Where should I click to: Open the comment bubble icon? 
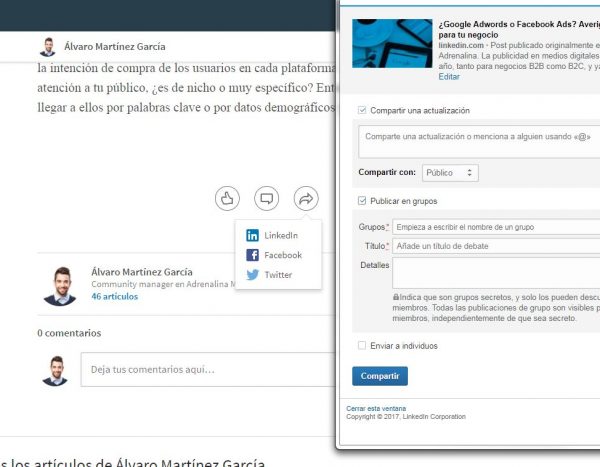(x=267, y=198)
